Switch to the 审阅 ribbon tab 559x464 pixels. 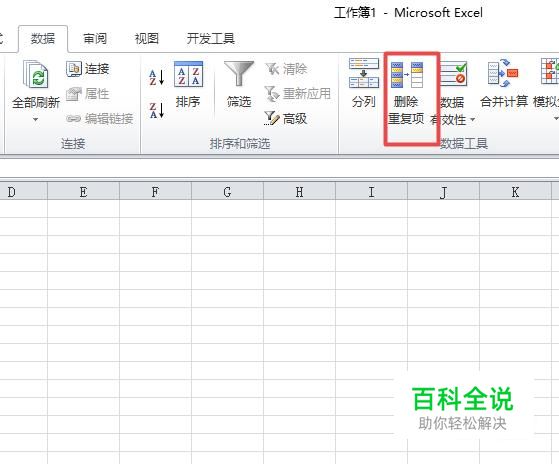coord(95,38)
